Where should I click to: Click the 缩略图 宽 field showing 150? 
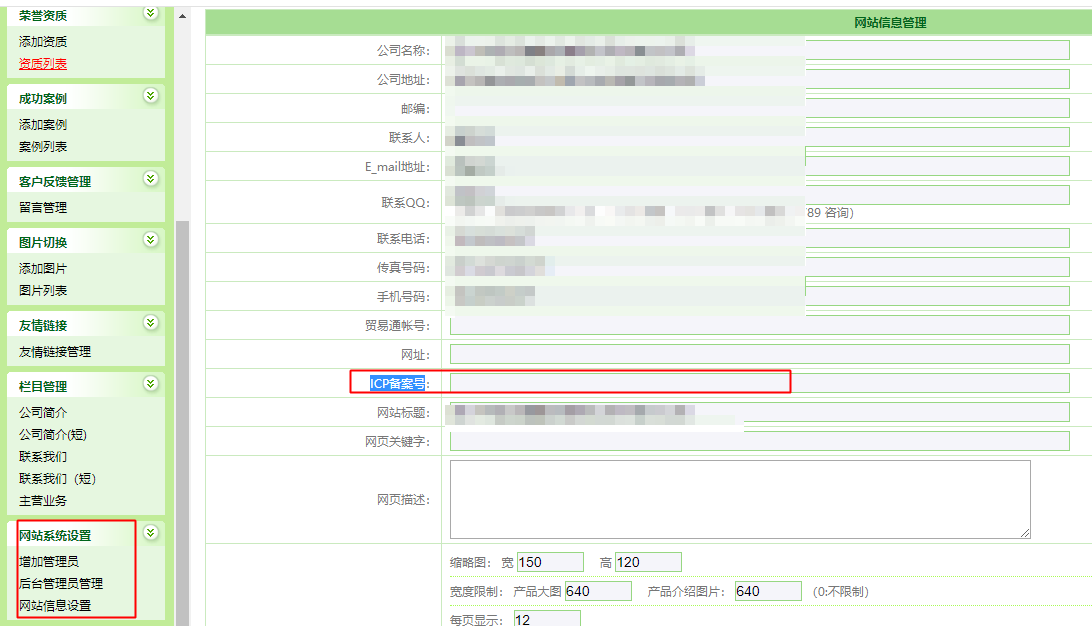550,562
